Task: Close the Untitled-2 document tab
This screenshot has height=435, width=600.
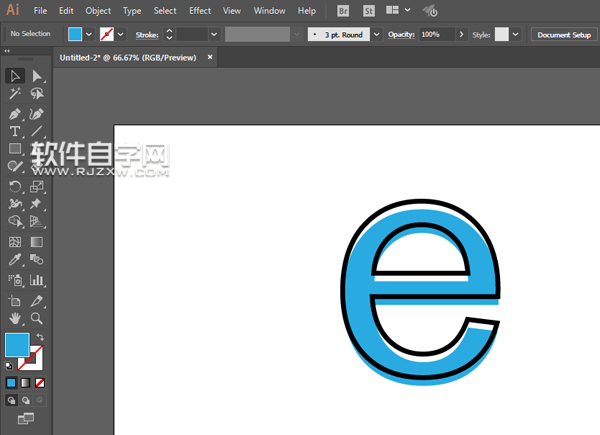Action: 210,57
